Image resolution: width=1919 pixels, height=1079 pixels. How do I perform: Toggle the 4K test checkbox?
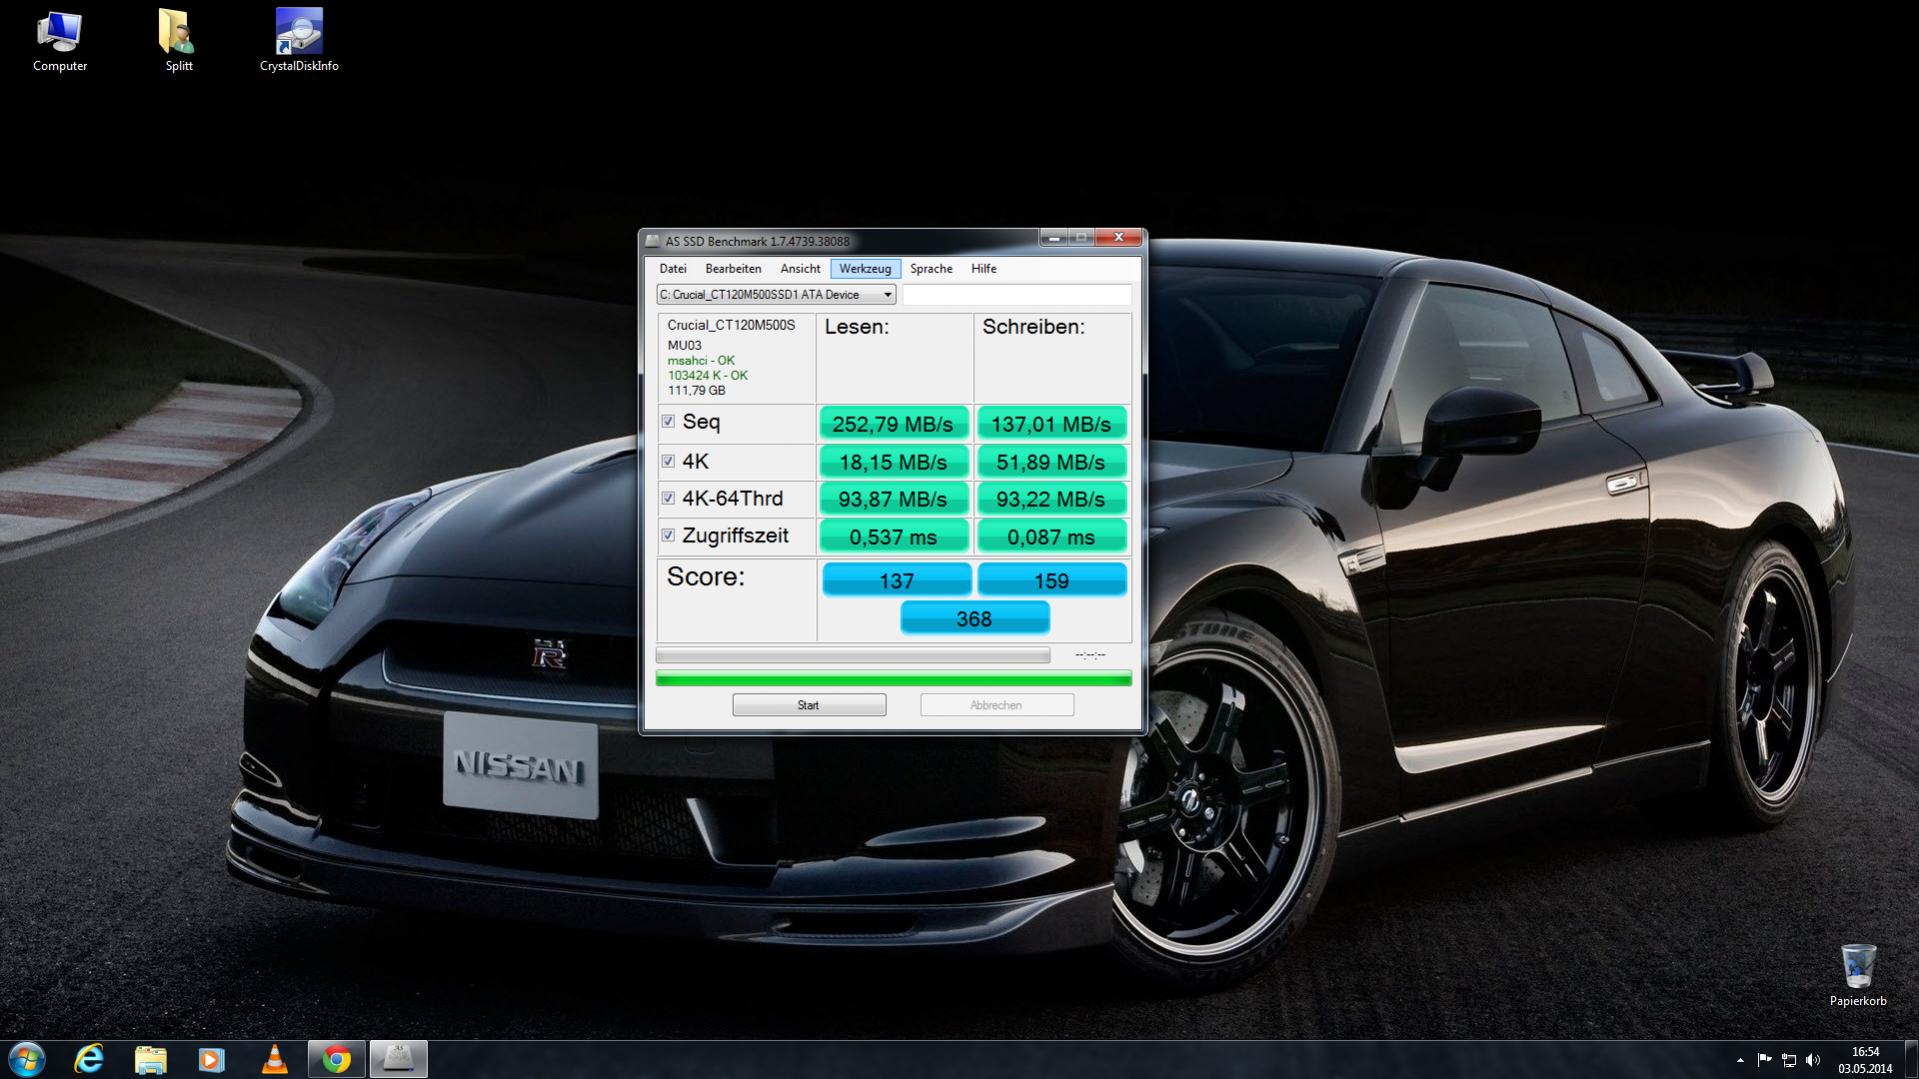[x=668, y=461]
